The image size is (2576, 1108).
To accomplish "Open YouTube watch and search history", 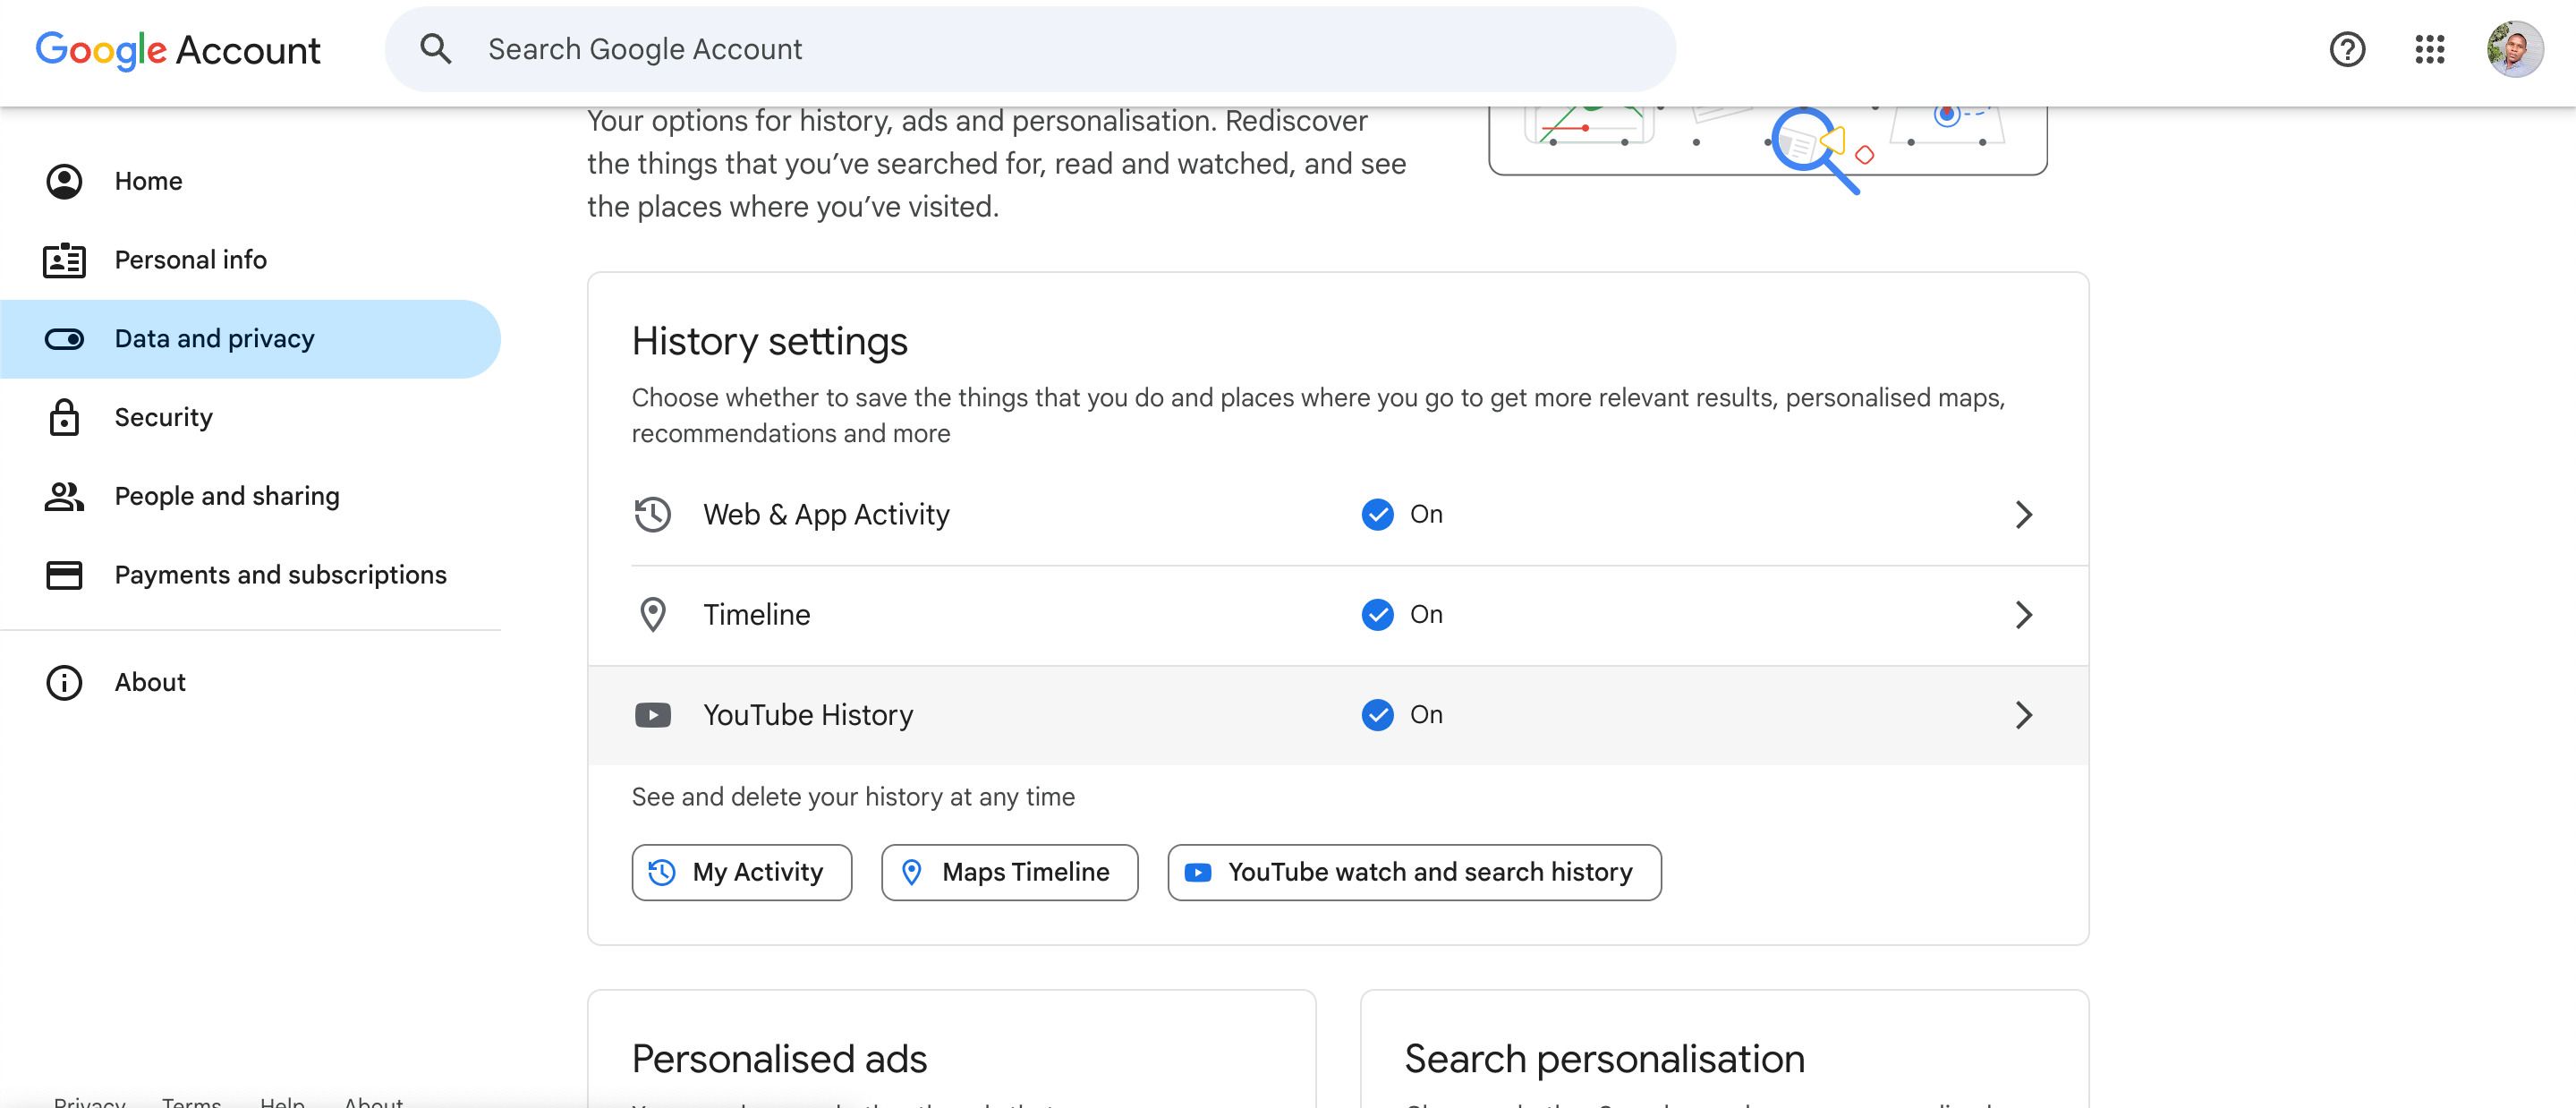I will (x=1414, y=872).
